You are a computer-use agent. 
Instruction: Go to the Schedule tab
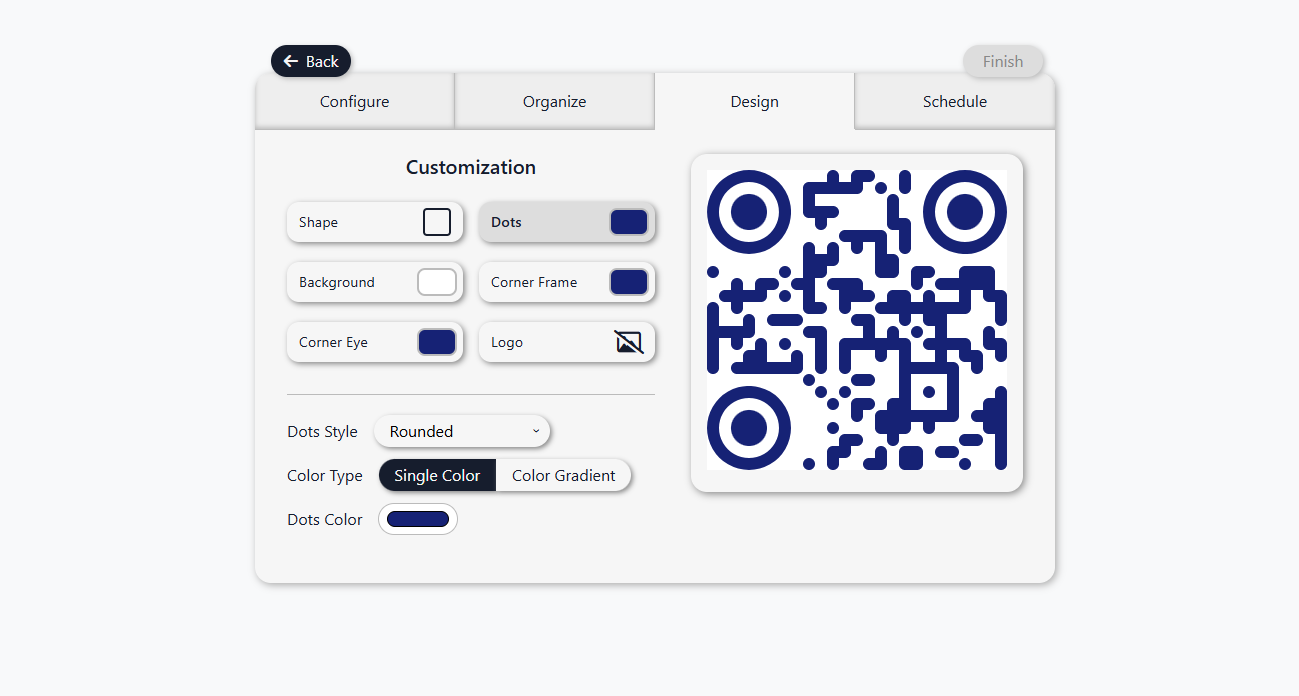(x=955, y=101)
